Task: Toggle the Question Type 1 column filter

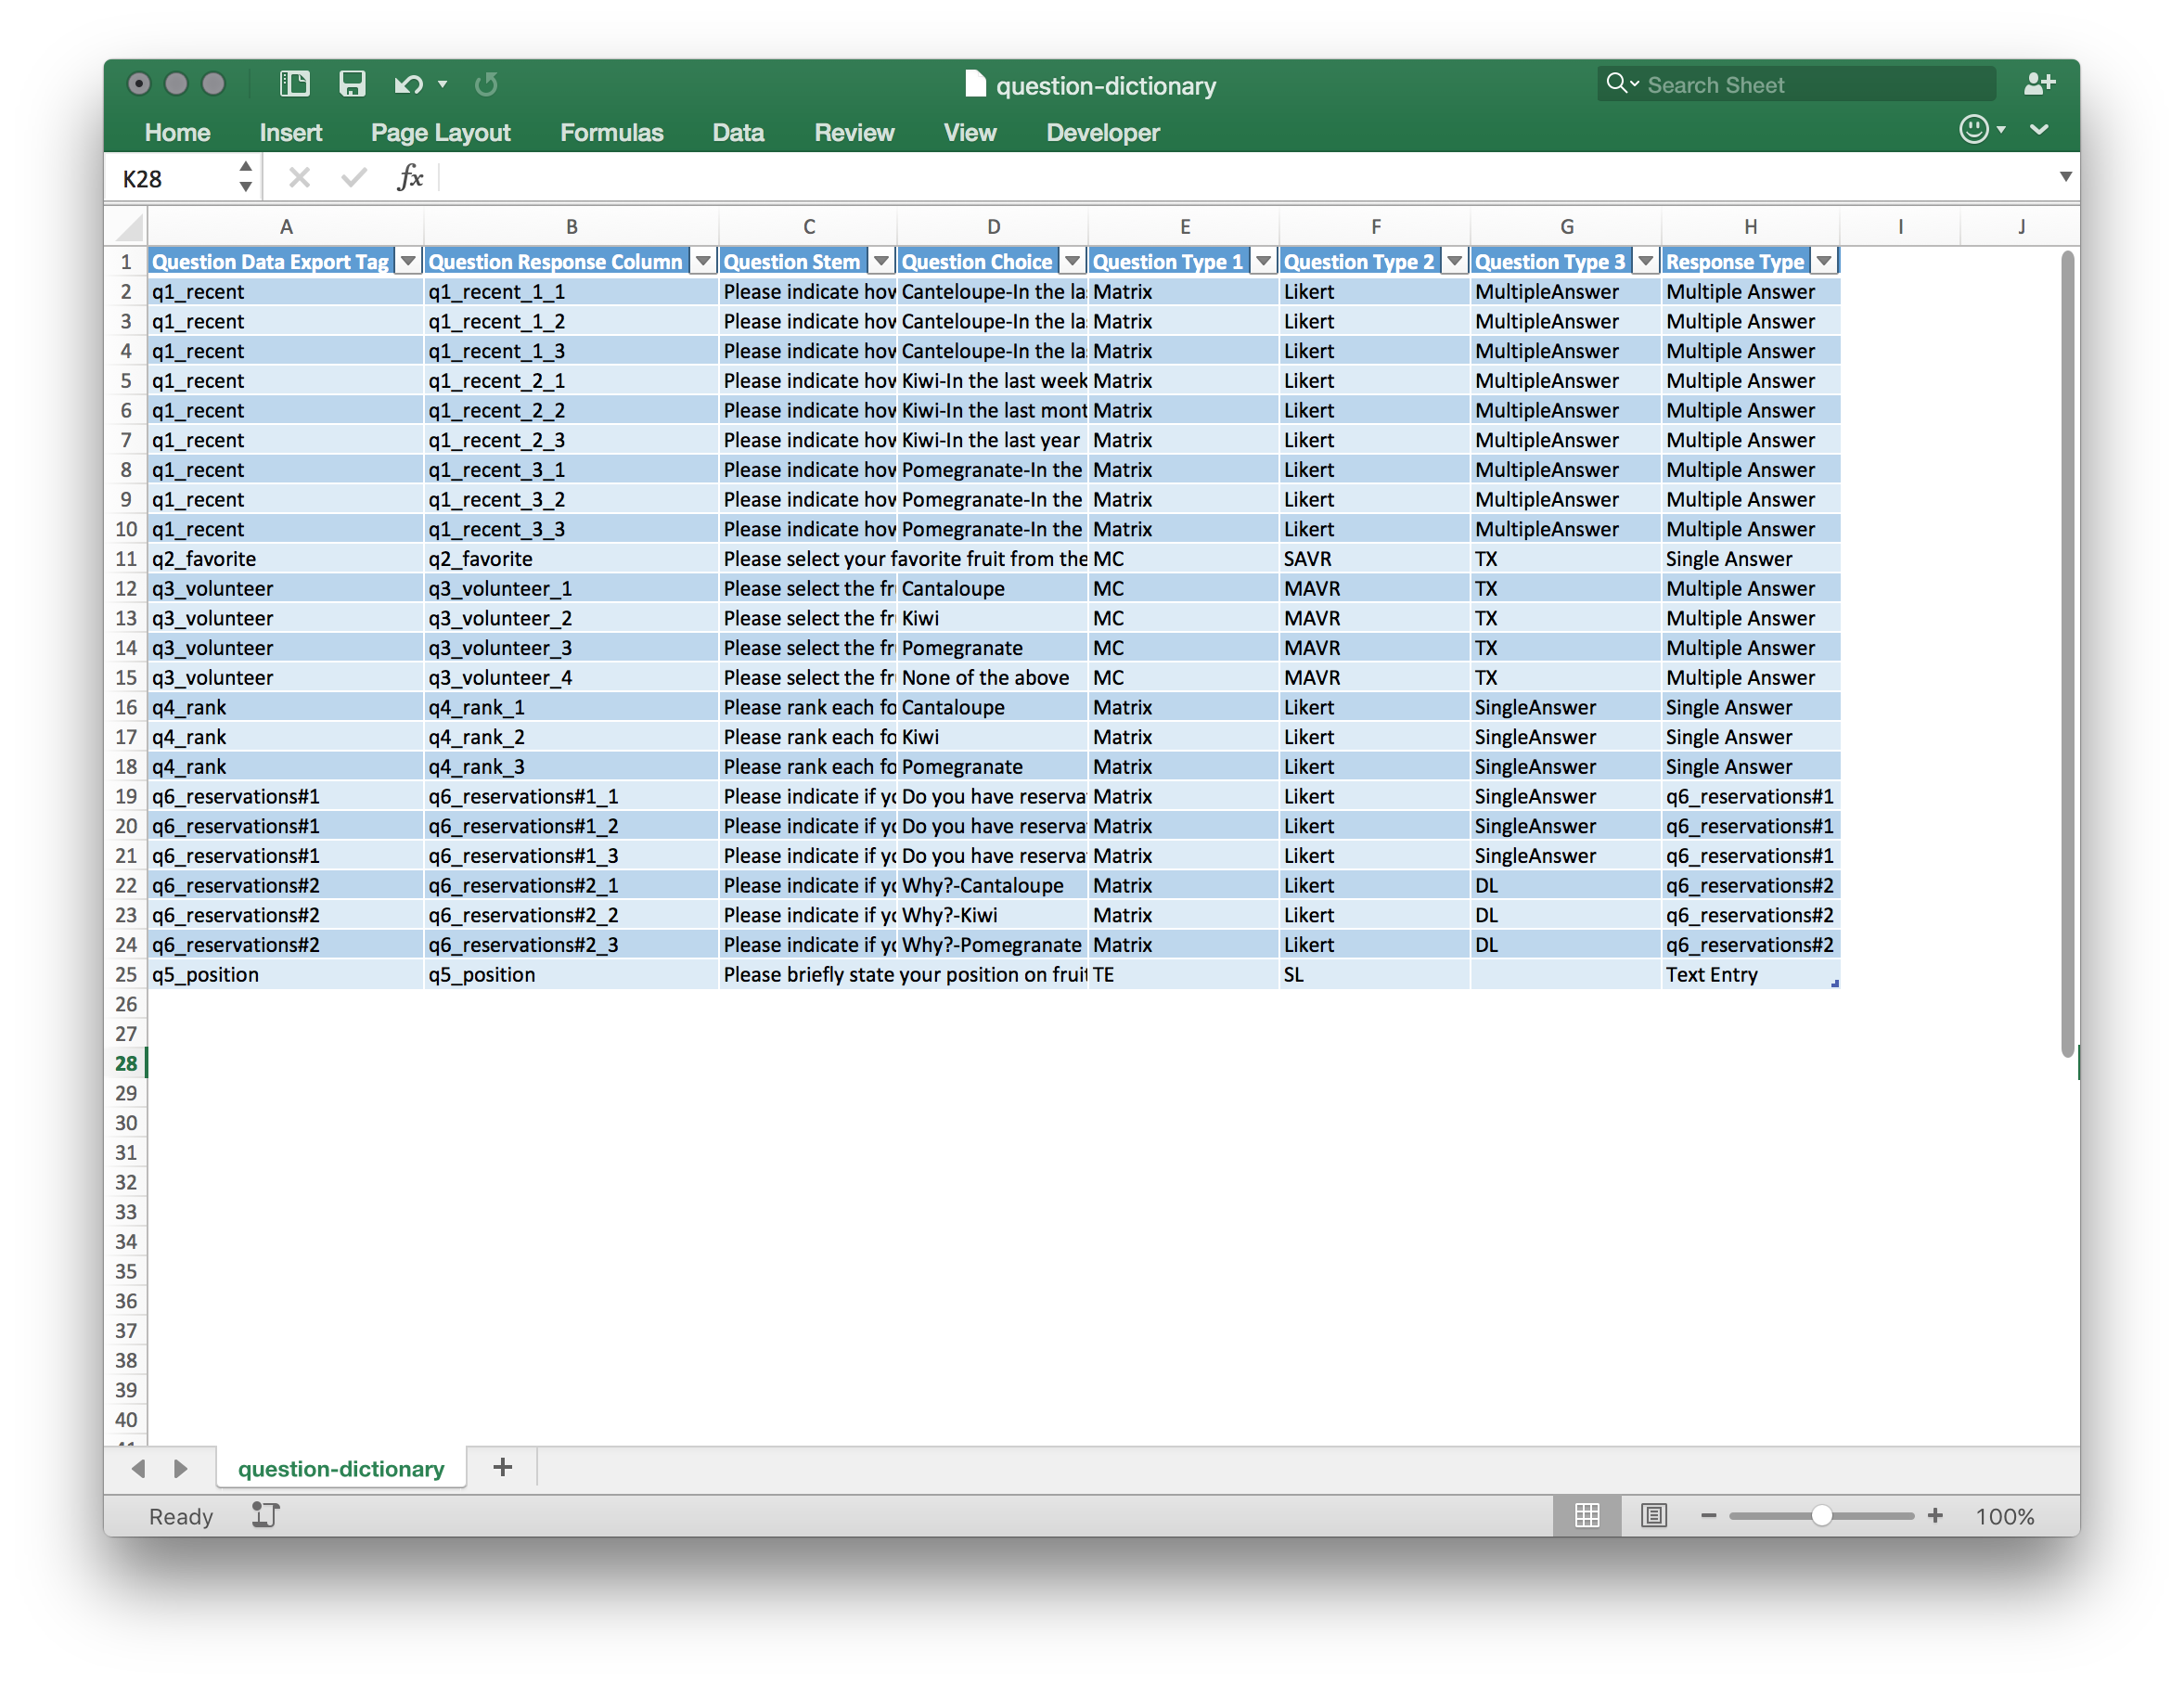Action: (1263, 260)
